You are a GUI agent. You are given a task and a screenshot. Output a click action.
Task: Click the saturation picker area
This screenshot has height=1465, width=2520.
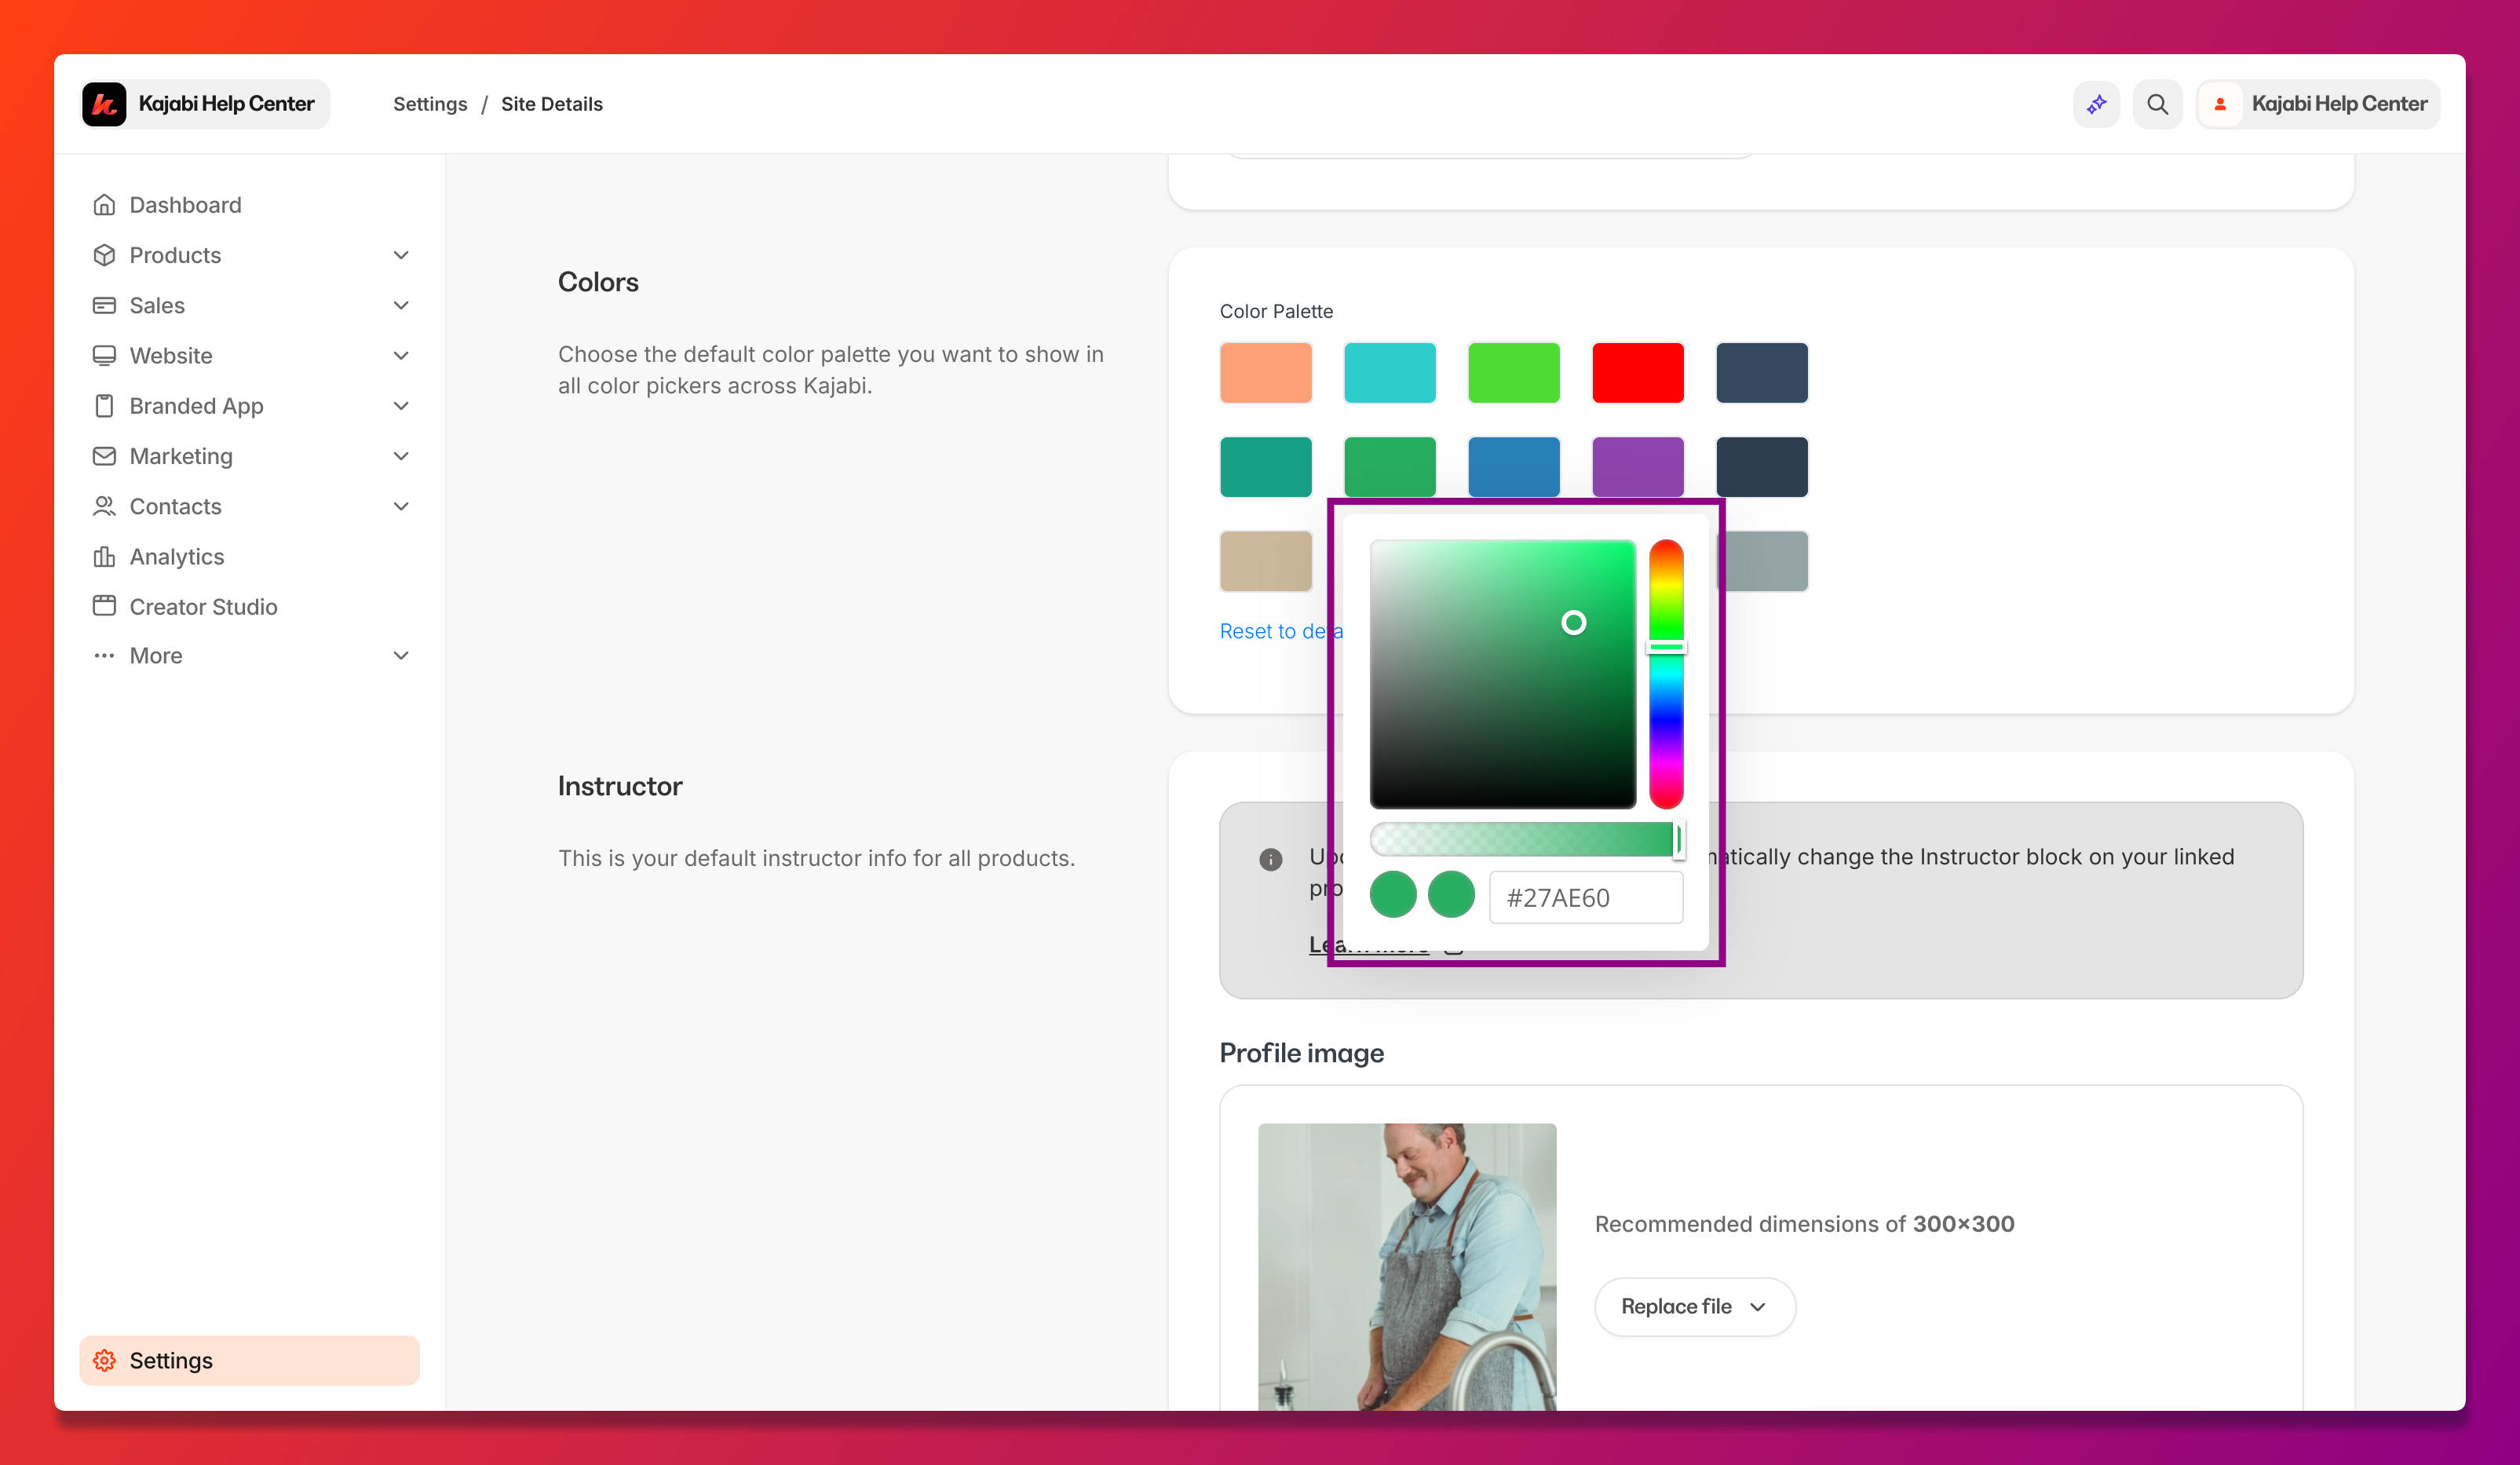pos(1502,674)
